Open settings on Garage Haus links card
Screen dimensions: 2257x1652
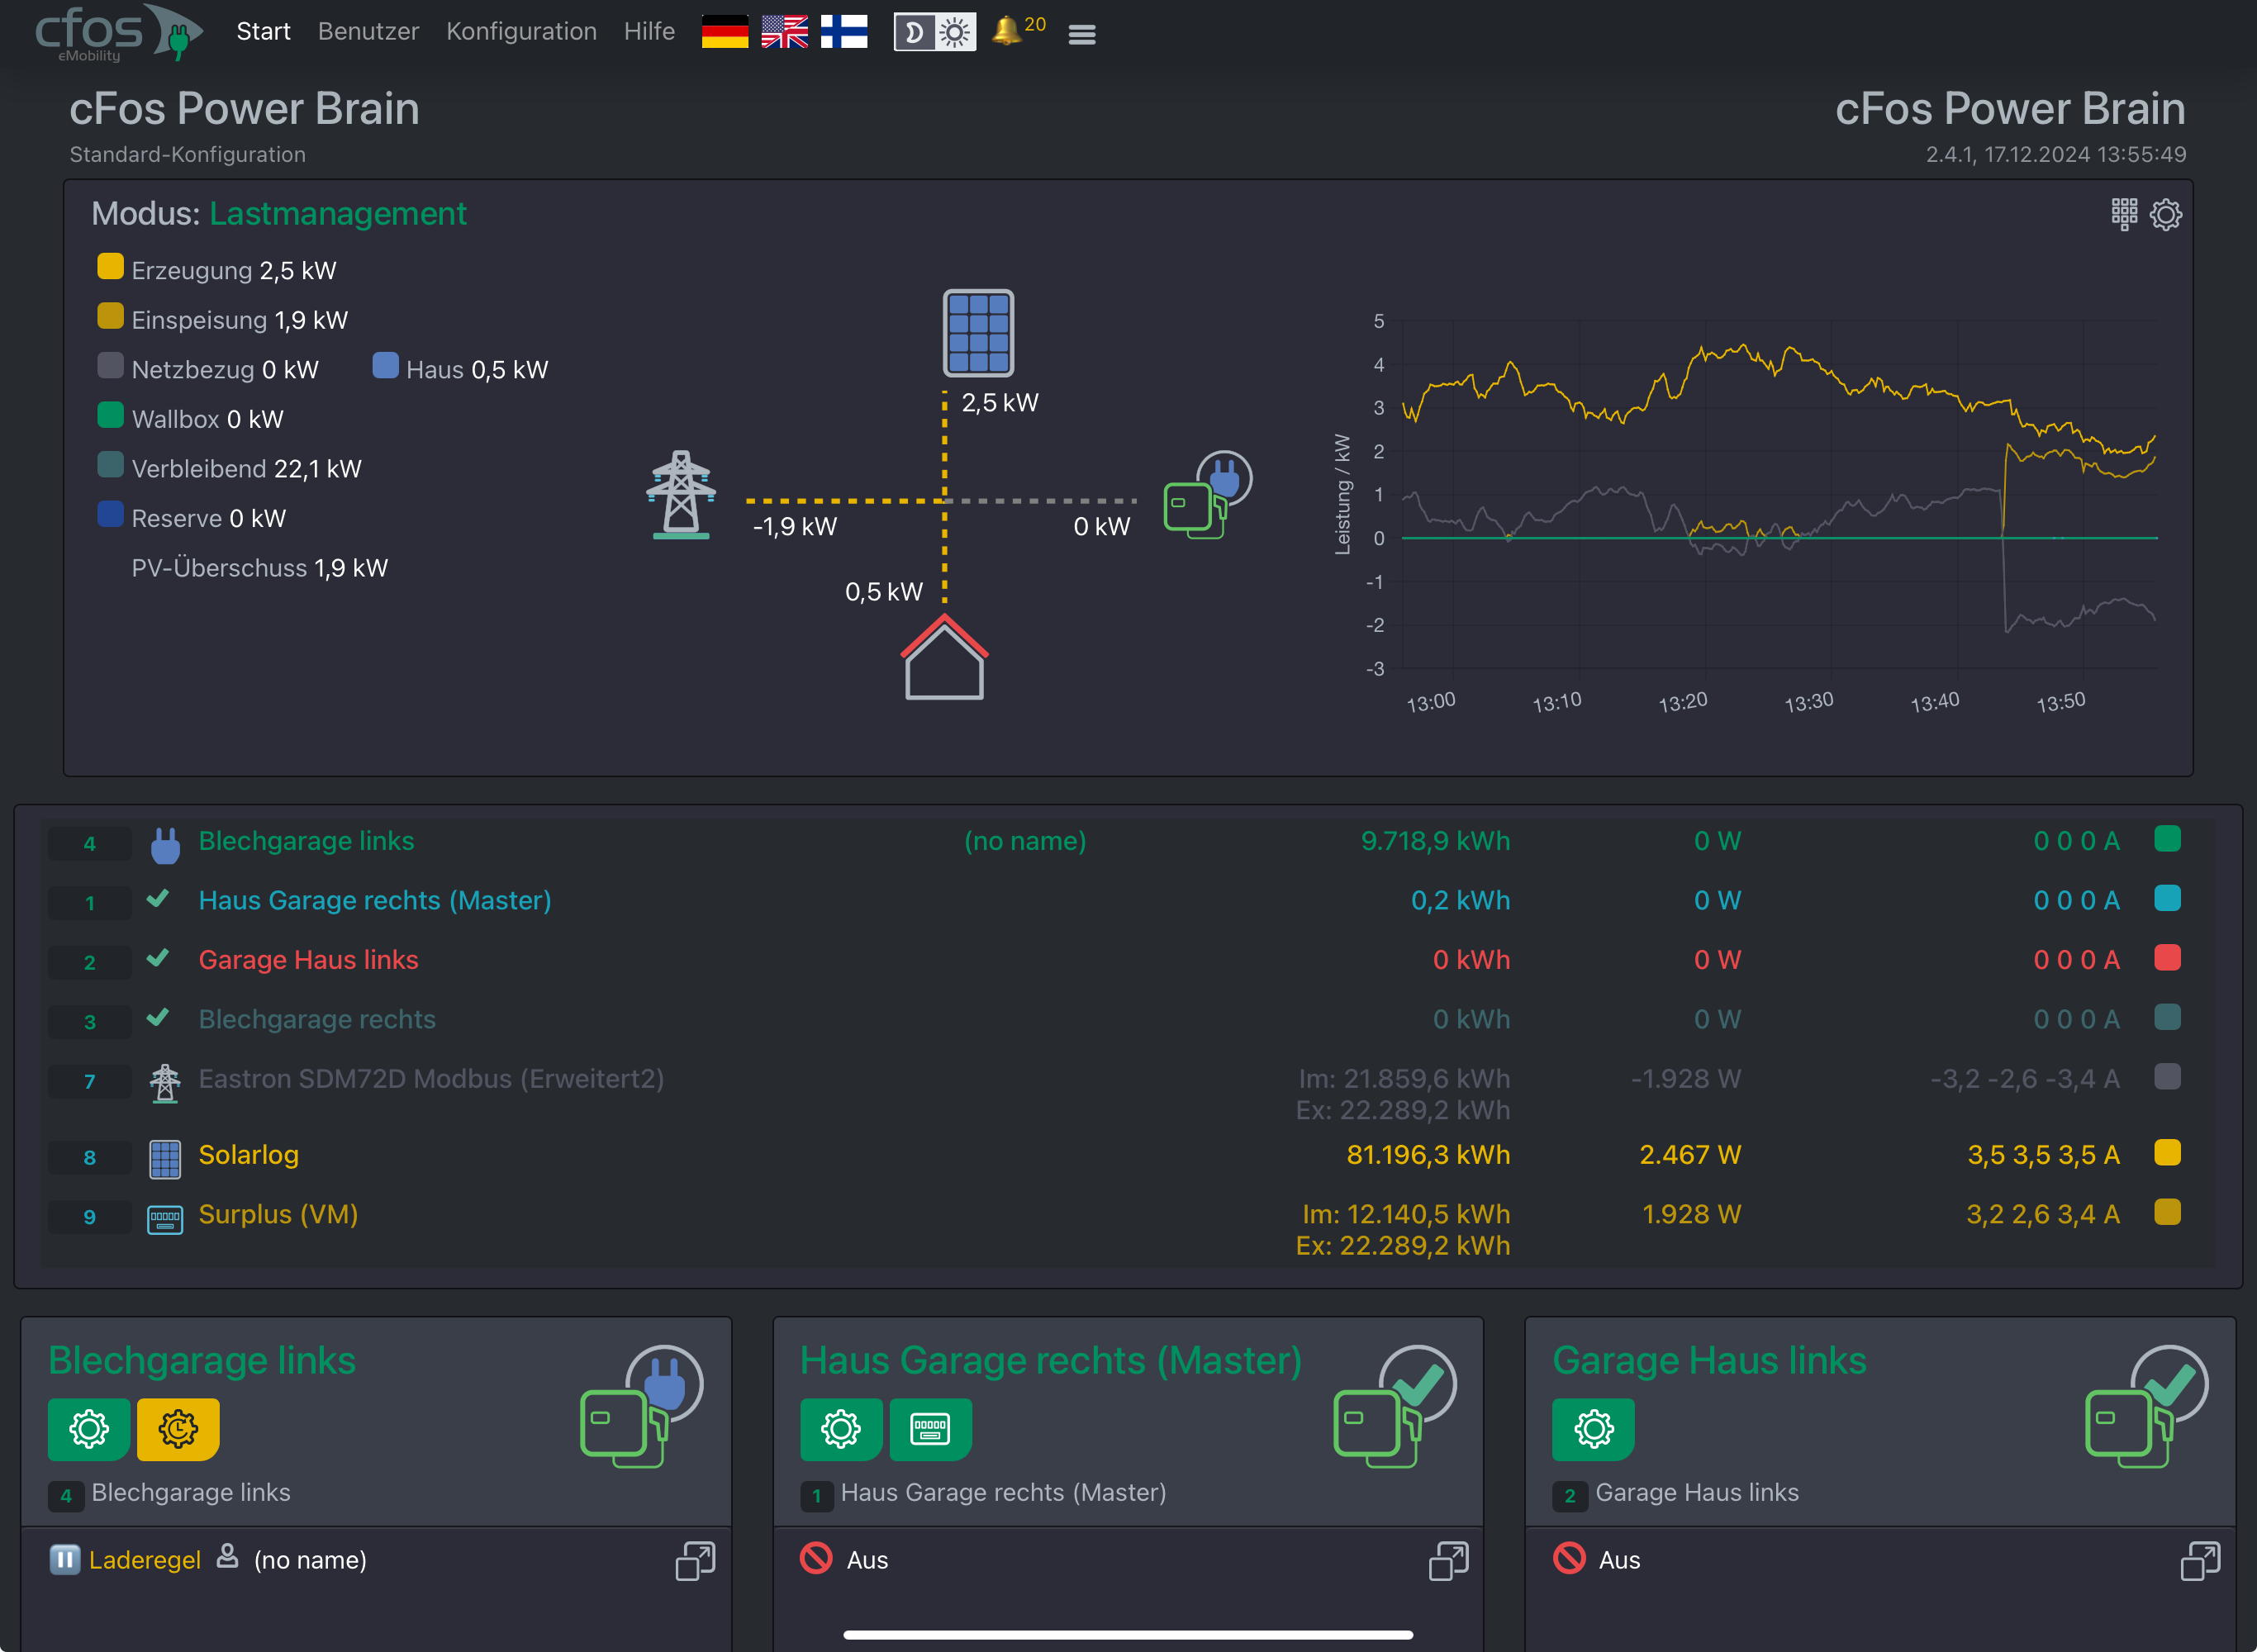coord(1593,1429)
